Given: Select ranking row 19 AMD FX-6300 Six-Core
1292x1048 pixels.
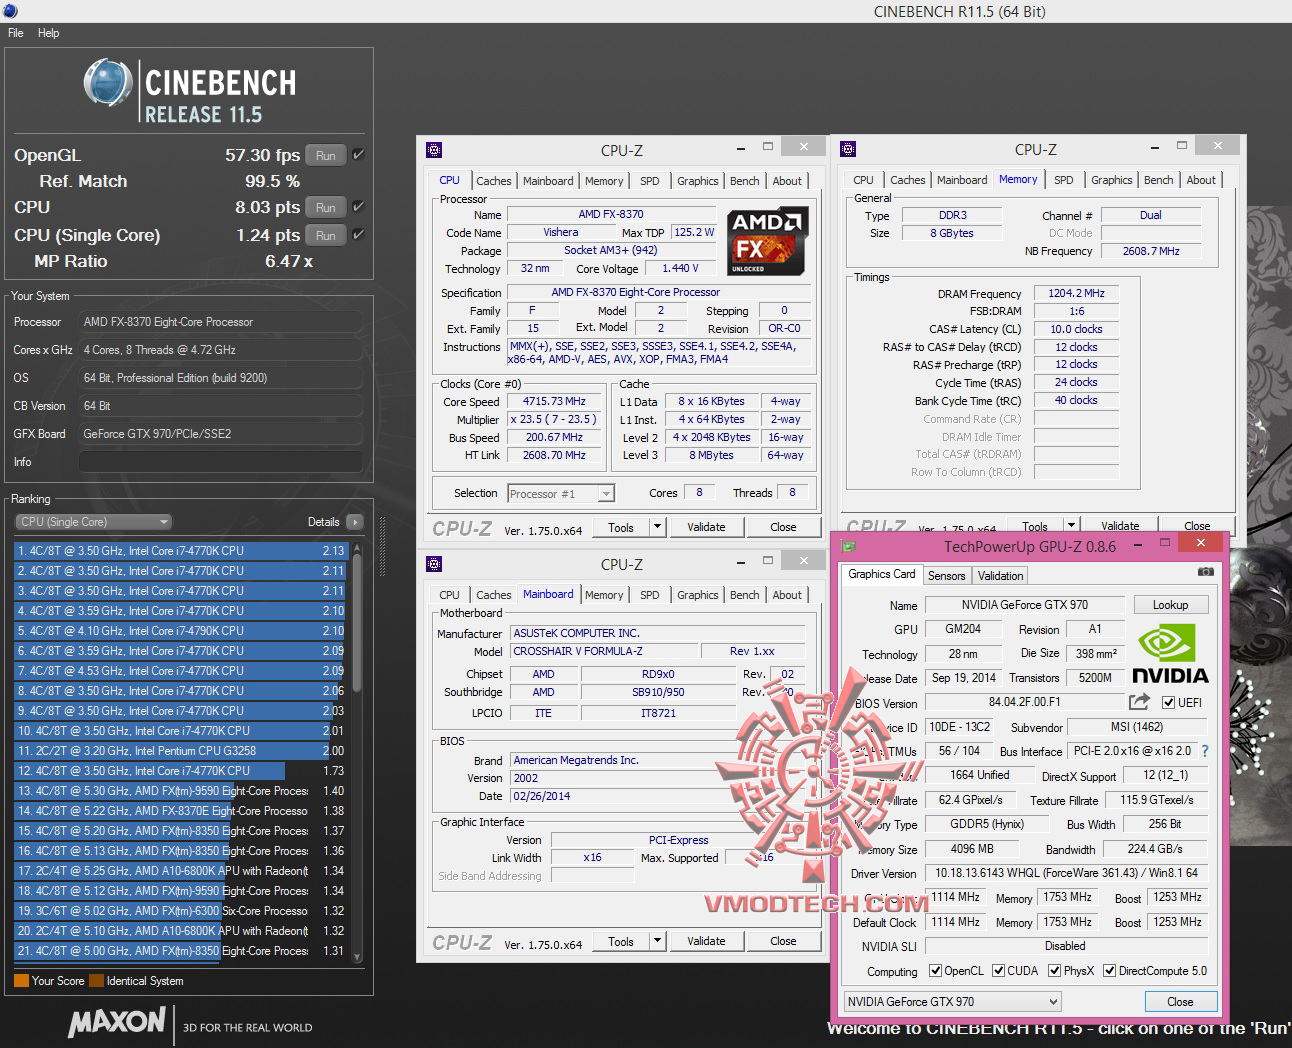Looking at the screenshot, I should [180, 911].
